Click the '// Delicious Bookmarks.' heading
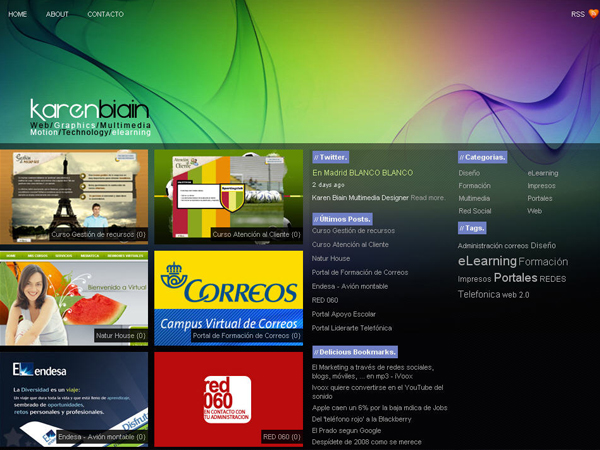This screenshot has width=600, height=450. (355, 352)
